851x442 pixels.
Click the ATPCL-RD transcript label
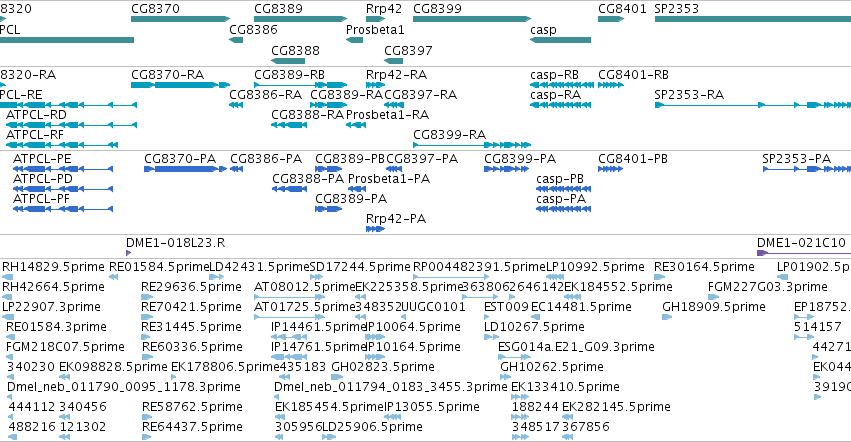[36, 115]
